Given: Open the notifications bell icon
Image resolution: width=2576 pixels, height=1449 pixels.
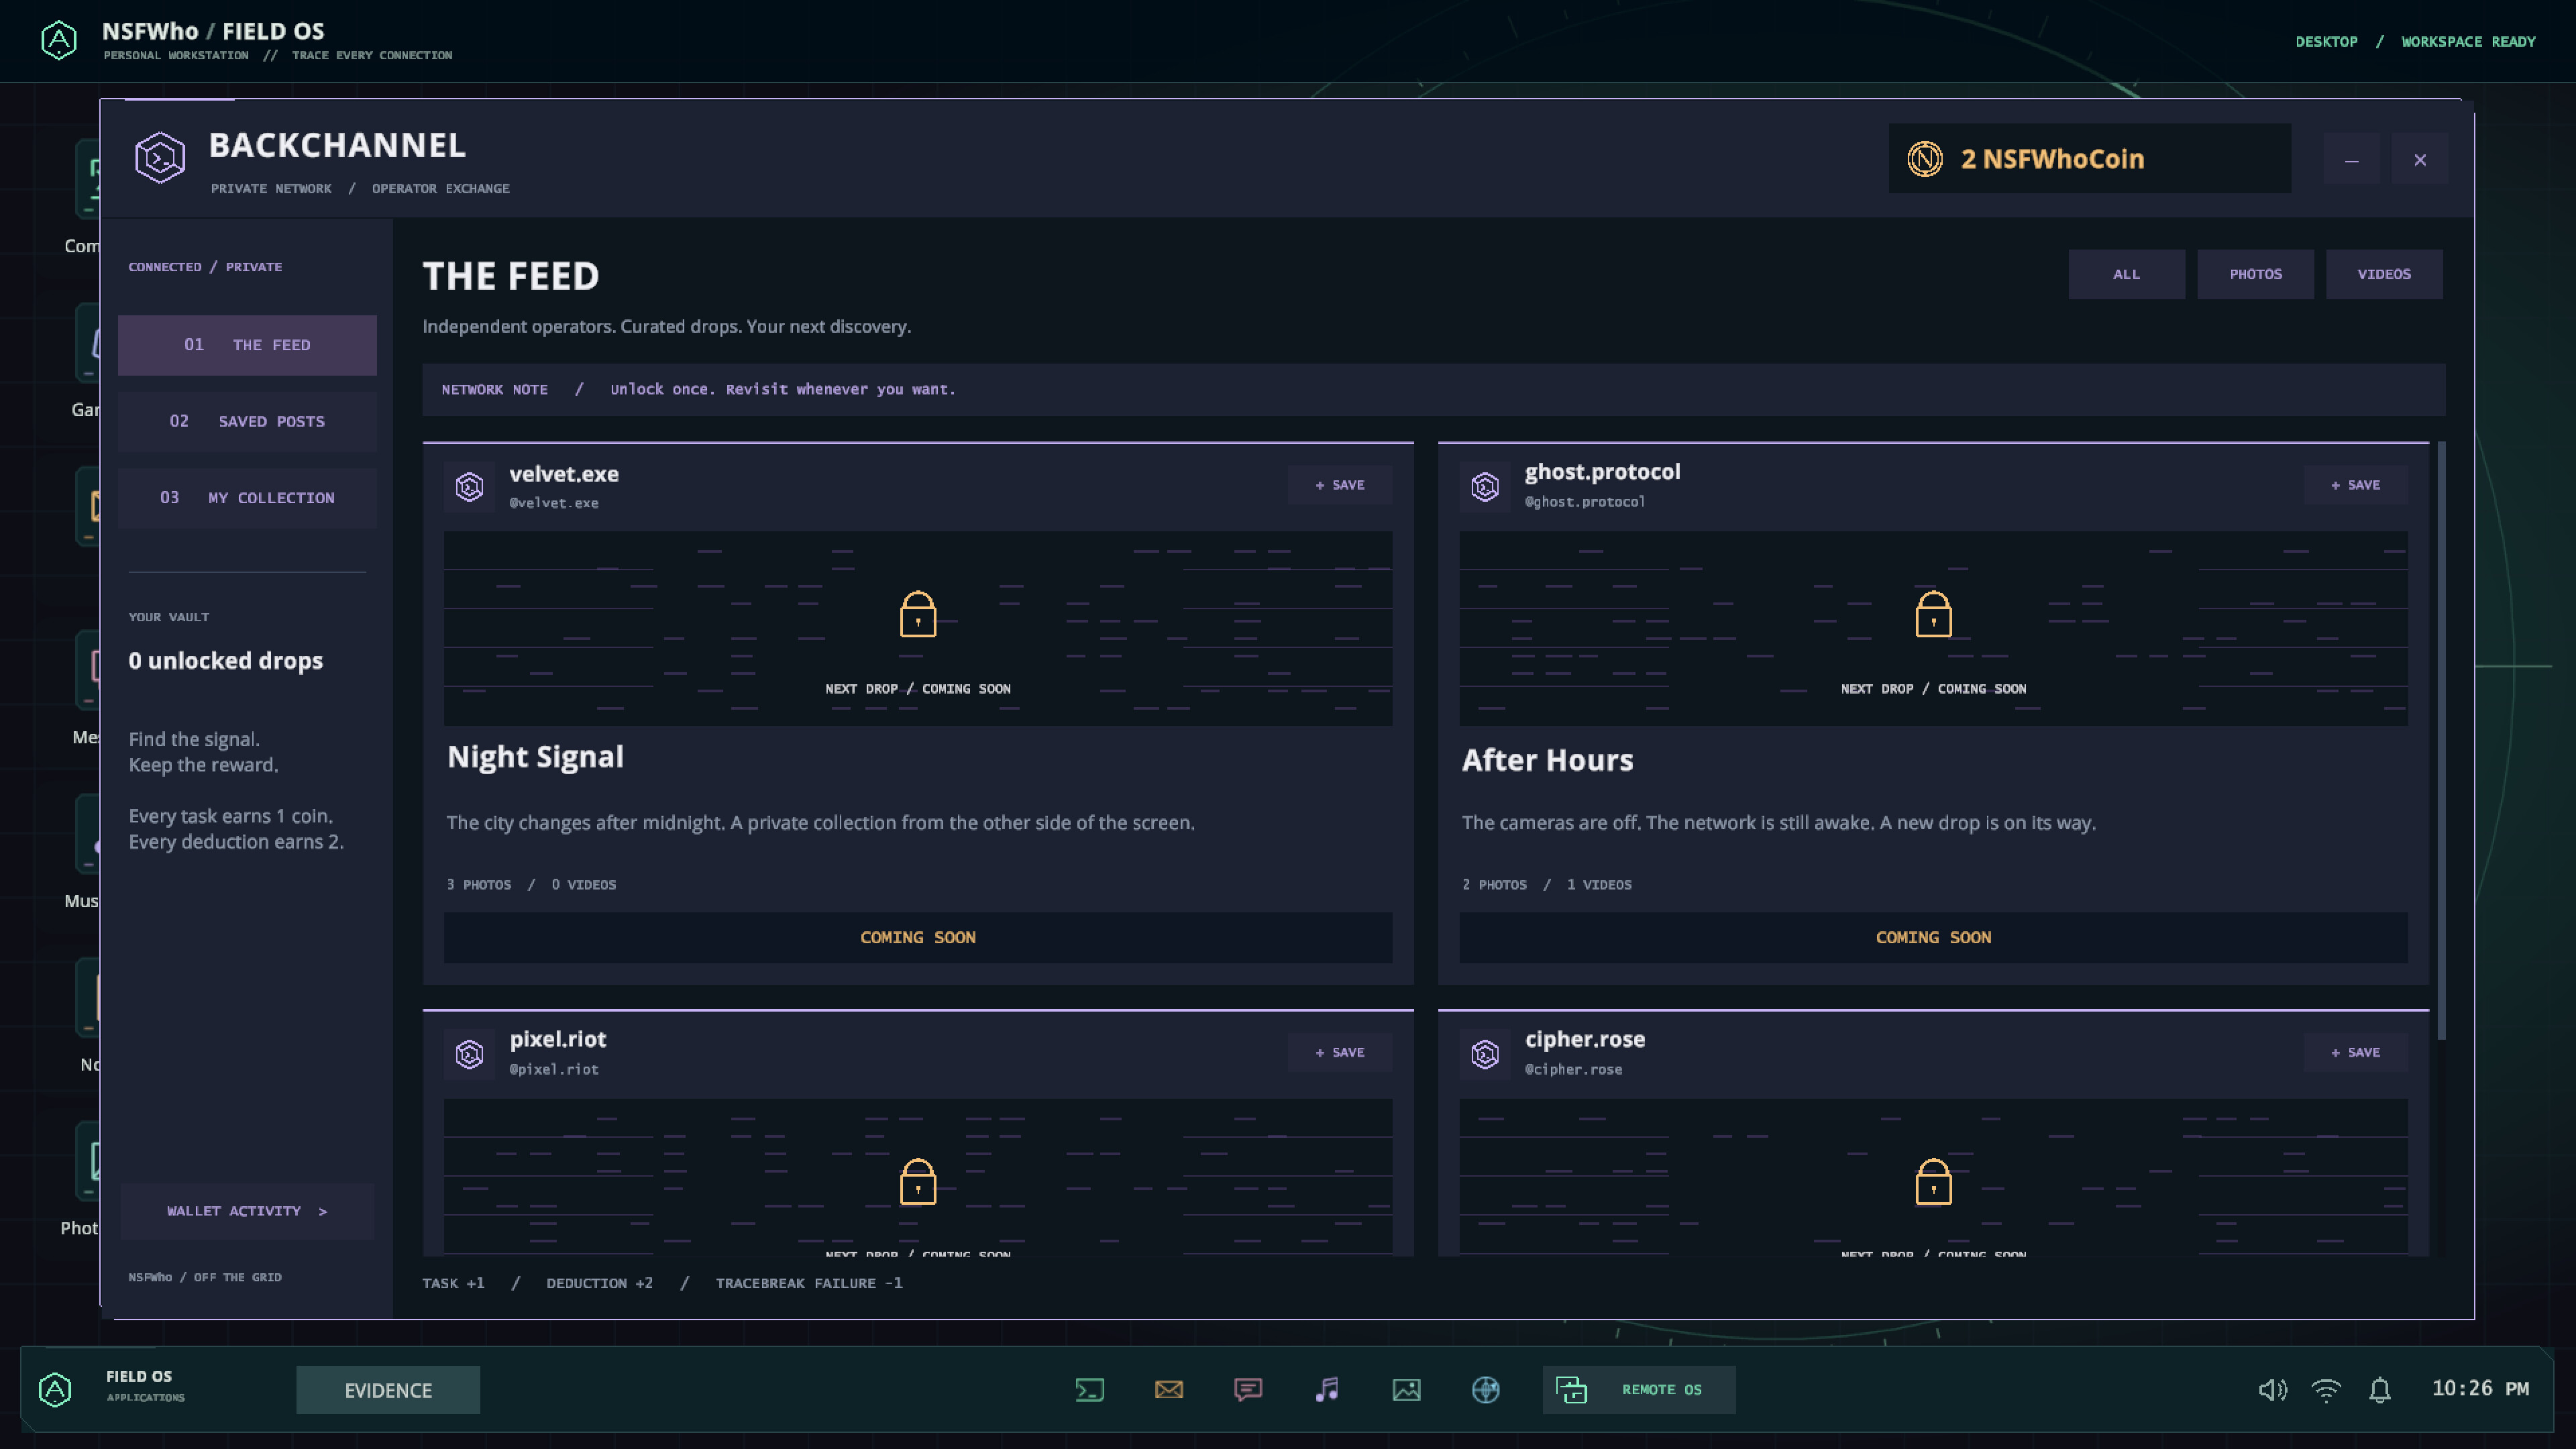Looking at the screenshot, I should click(x=2380, y=1390).
